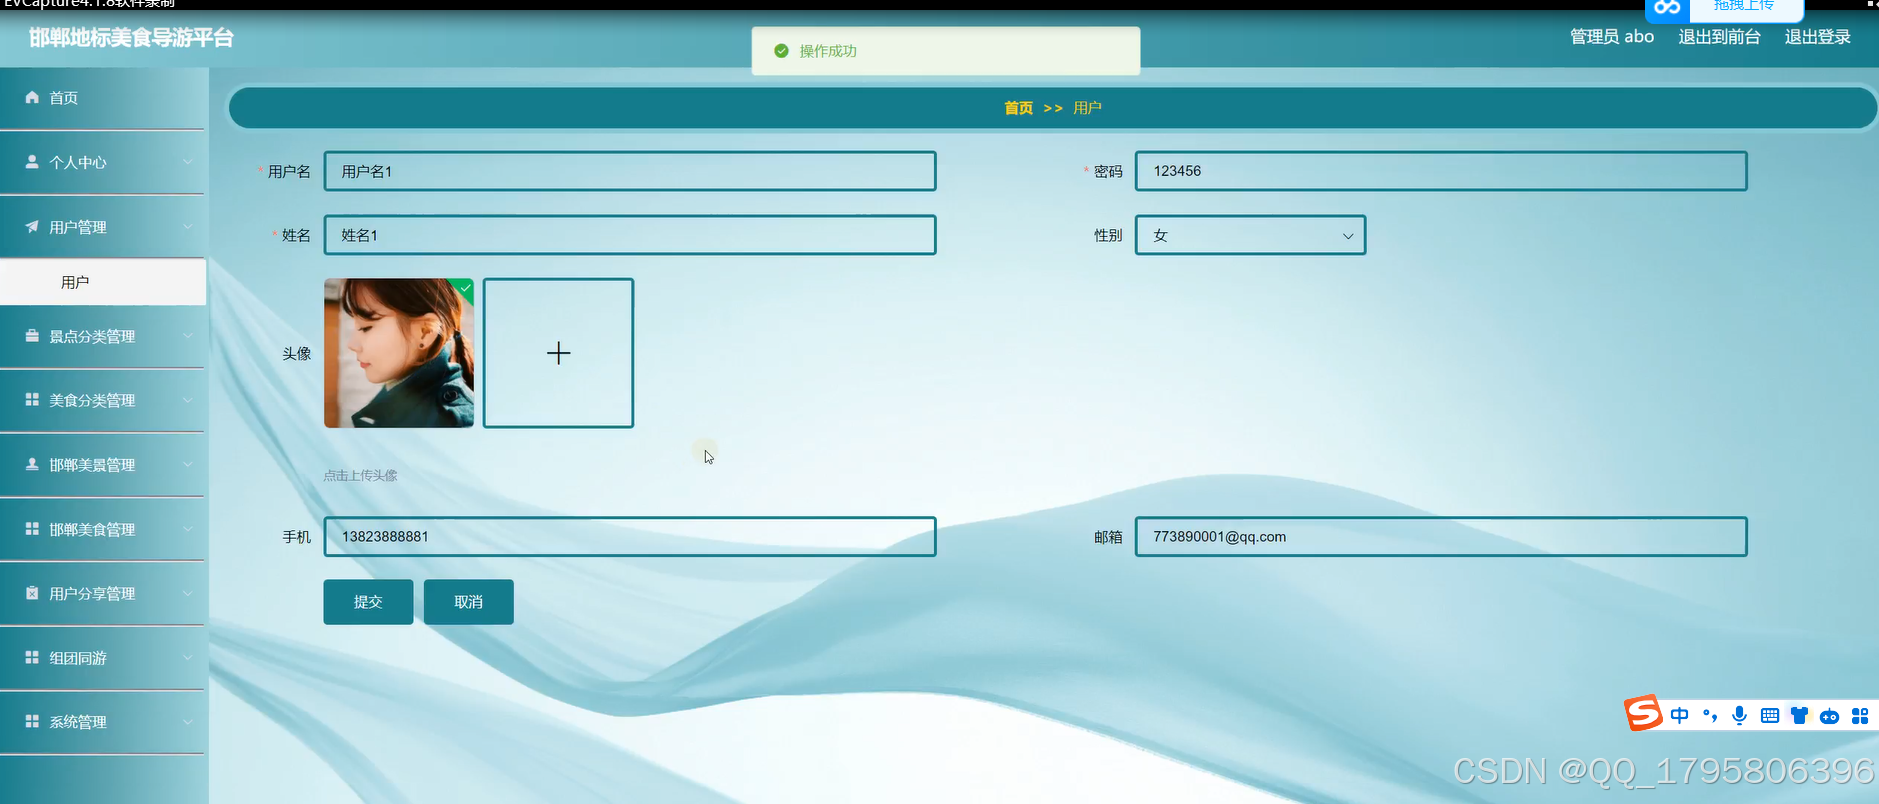1879x804 pixels.
Task: Click the 用户名 input field
Action: [630, 171]
